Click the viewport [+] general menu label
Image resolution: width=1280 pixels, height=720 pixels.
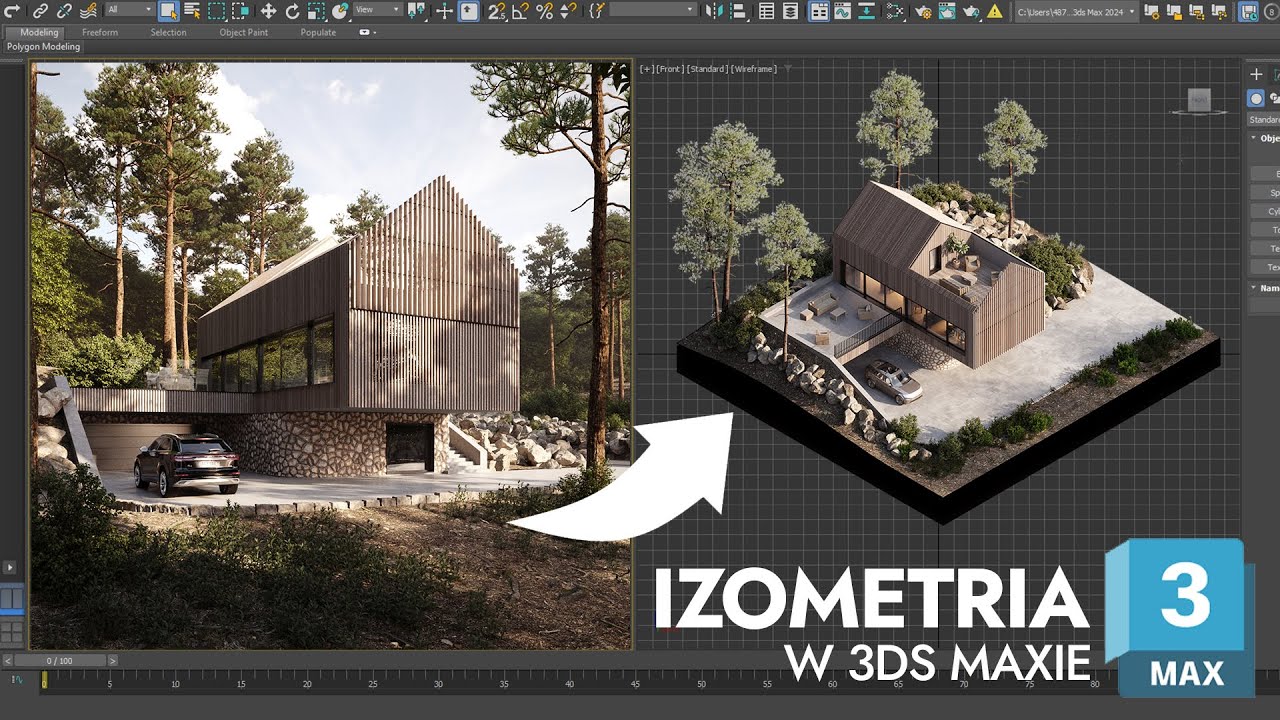point(647,69)
